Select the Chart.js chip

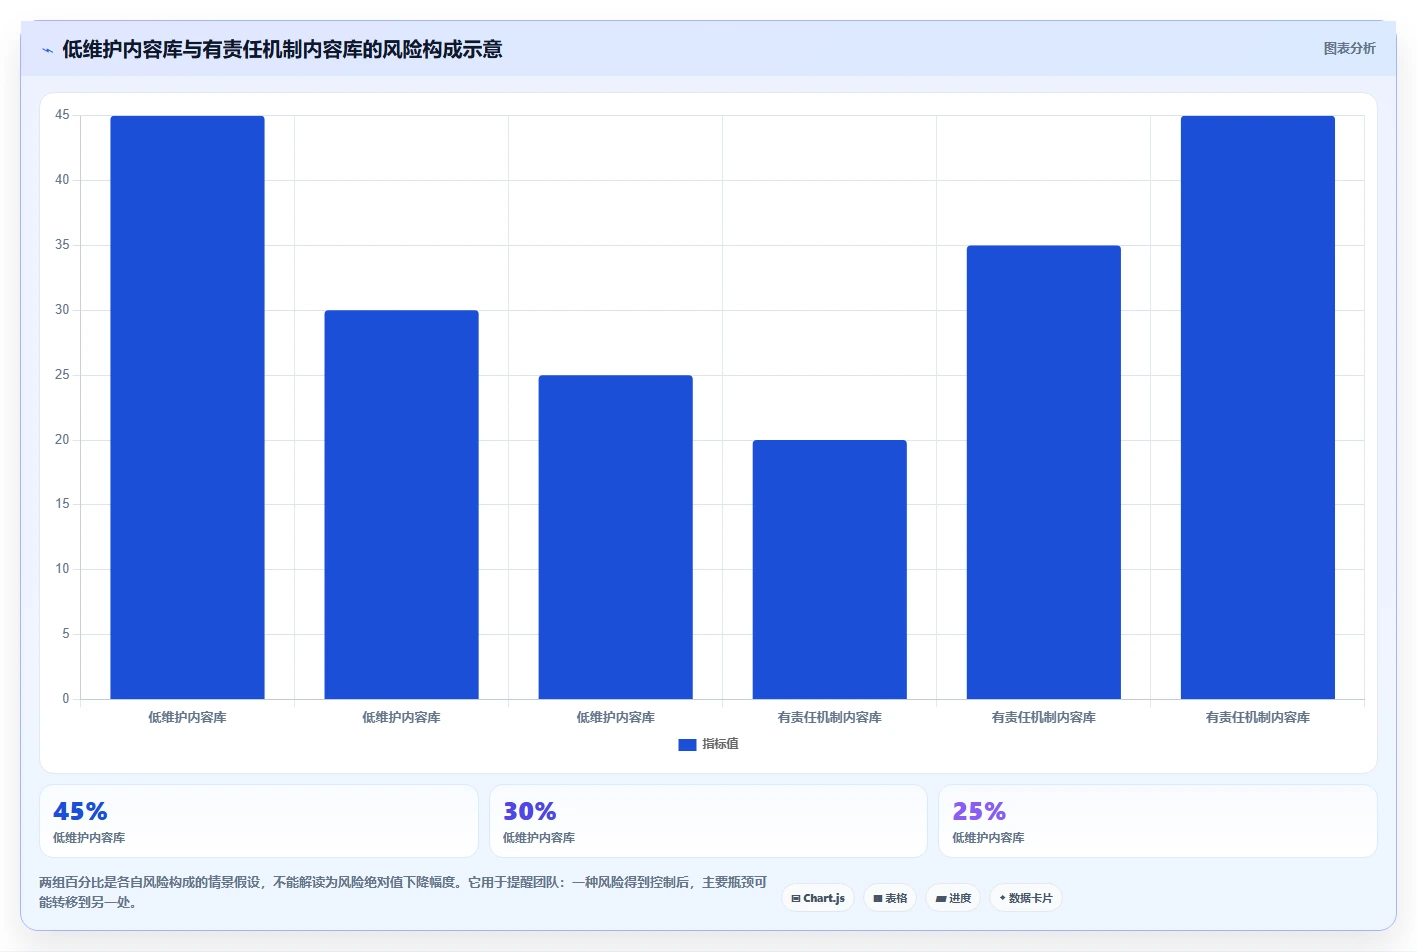[x=818, y=898]
